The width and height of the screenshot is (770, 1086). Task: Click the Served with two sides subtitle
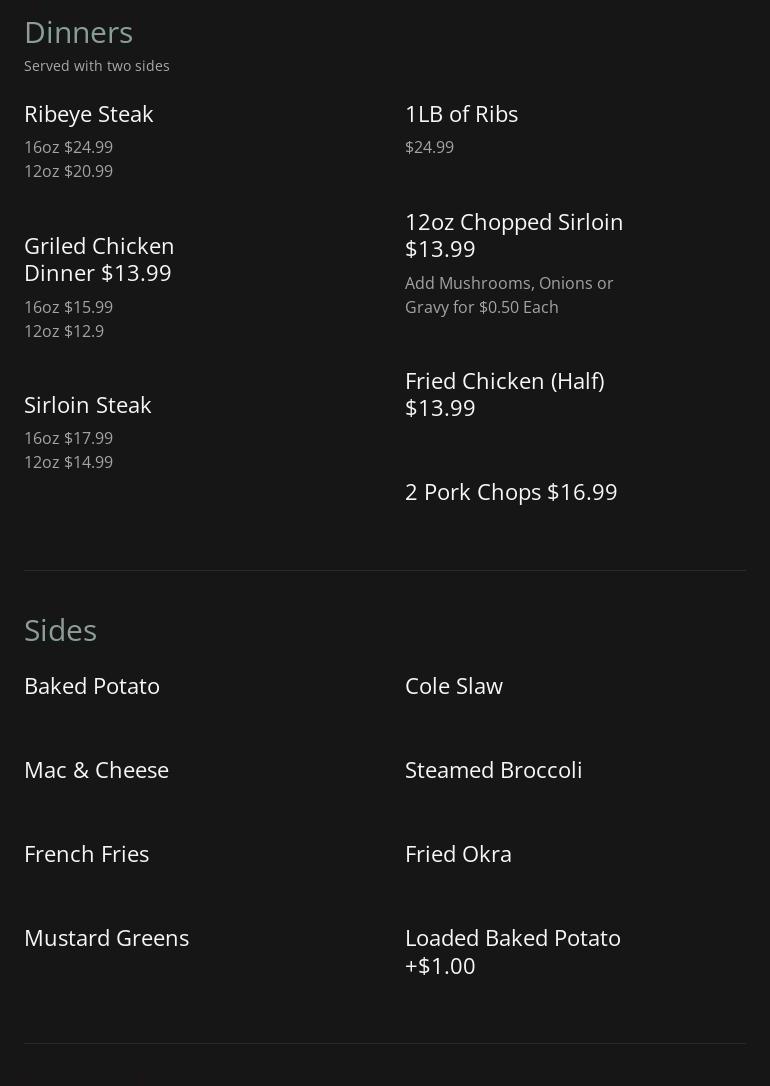(97, 66)
